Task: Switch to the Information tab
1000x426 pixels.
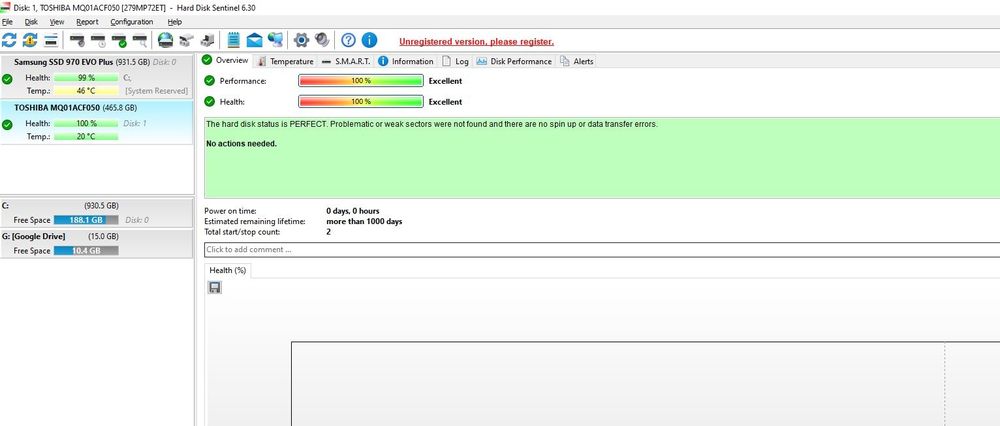Action: (406, 61)
